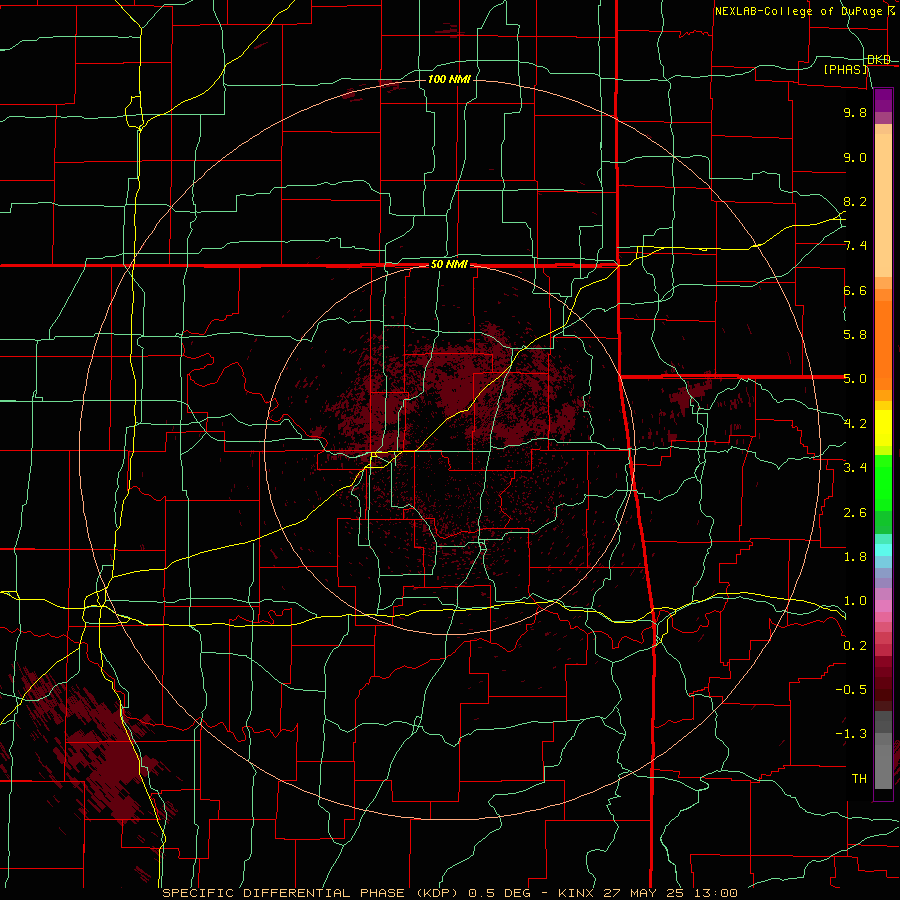Click the 7.4 legend value
The height and width of the screenshot is (900, 900).
coord(855,246)
